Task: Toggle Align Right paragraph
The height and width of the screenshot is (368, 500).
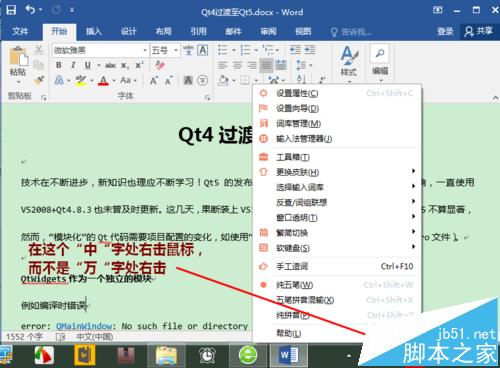Action: pyautogui.click(x=252, y=65)
